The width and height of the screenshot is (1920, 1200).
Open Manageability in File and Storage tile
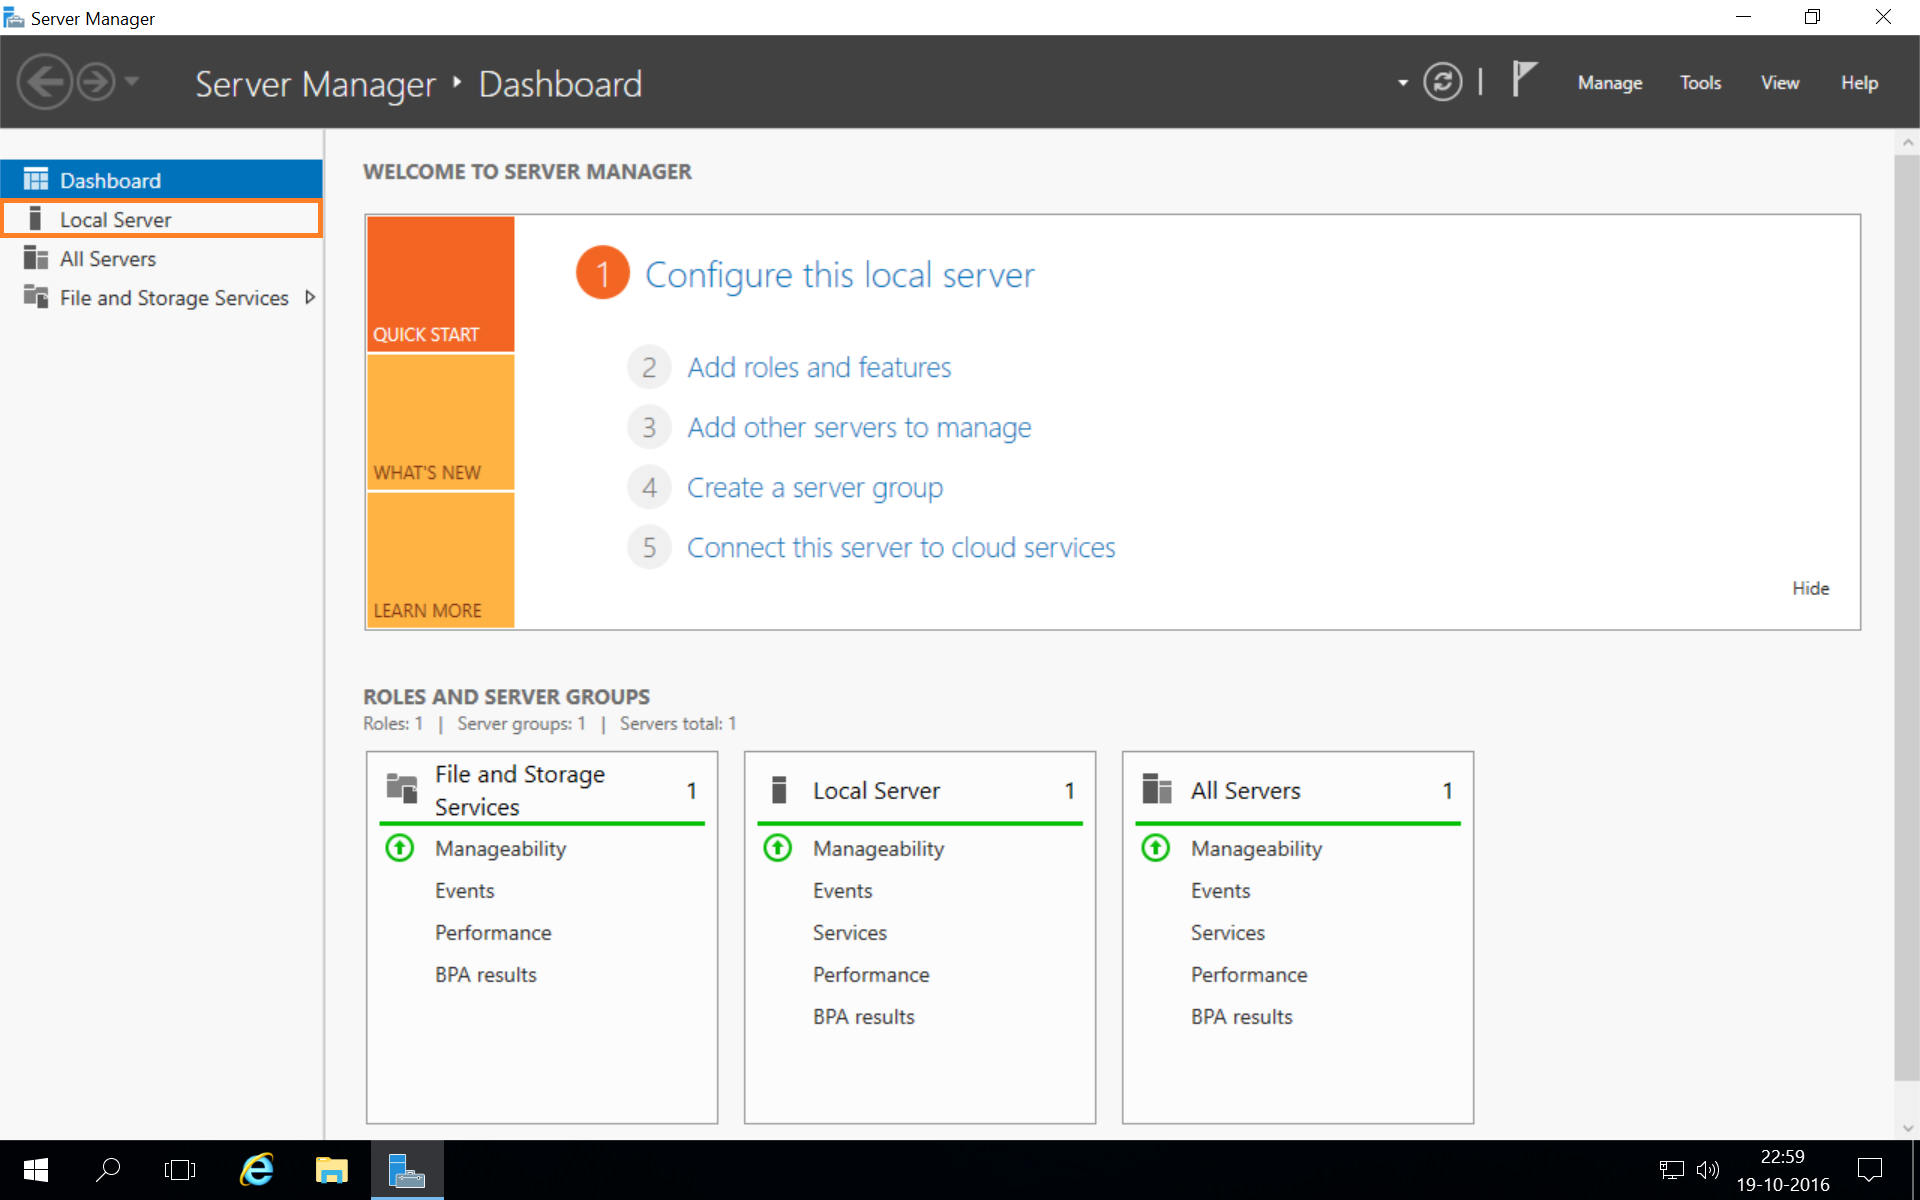coord(500,848)
